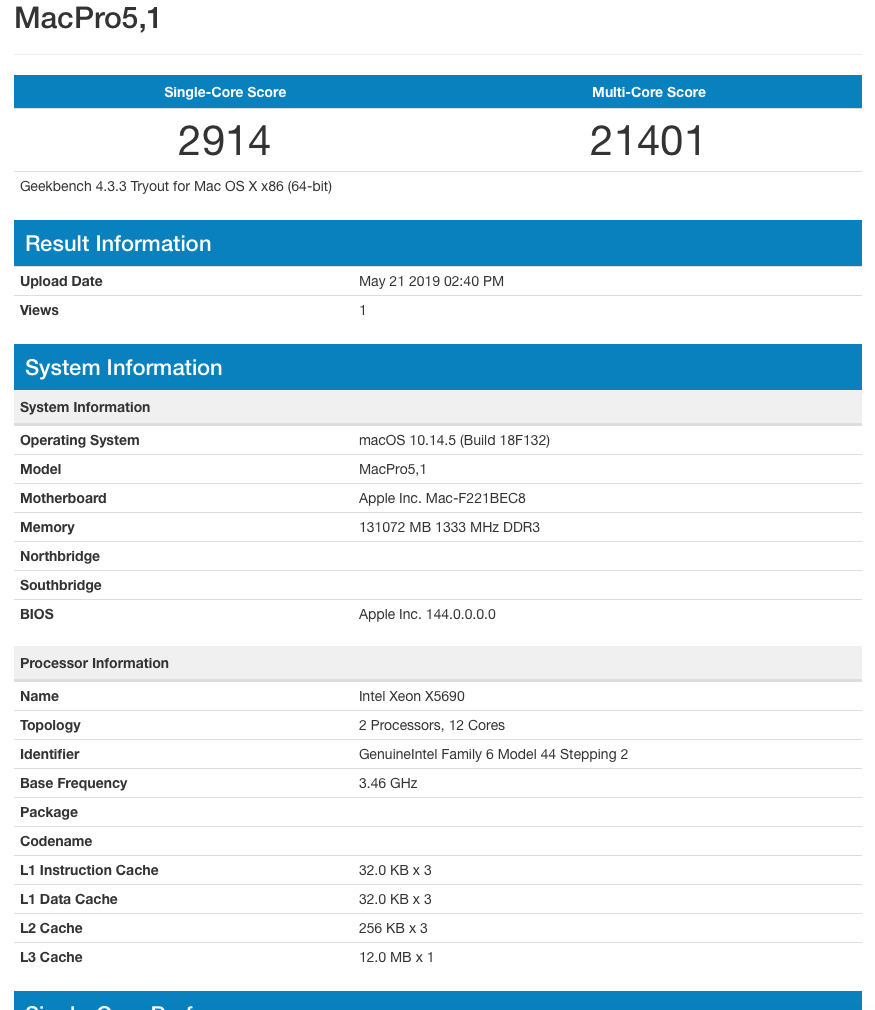Select the L1 Data Cache 32.0 KB value
Viewport: 875px width, 1010px height.
click(x=395, y=899)
